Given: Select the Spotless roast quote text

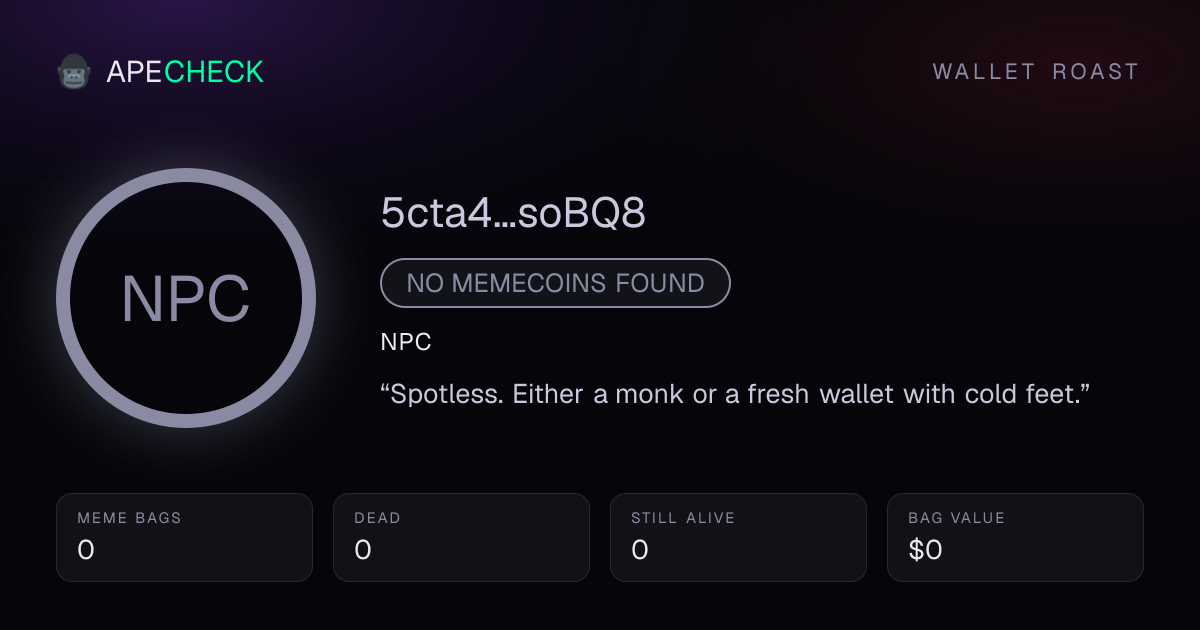Looking at the screenshot, I should pyautogui.click(x=735, y=394).
